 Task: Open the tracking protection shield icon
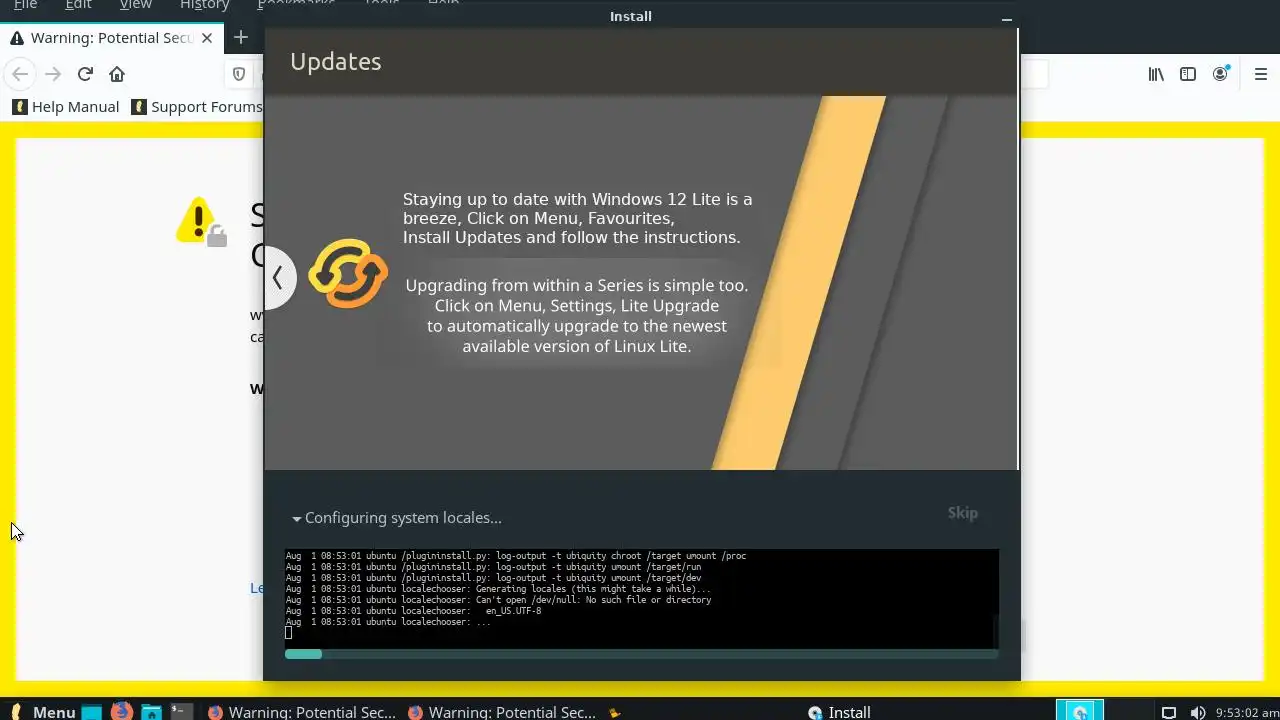(x=239, y=74)
